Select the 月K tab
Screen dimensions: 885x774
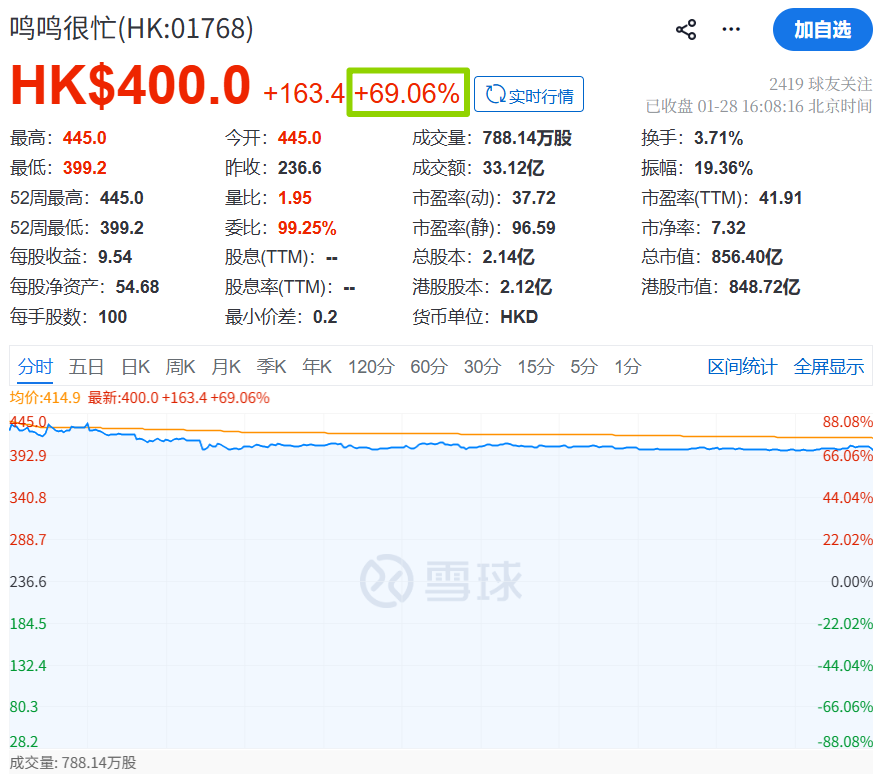click(x=226, y=367)
